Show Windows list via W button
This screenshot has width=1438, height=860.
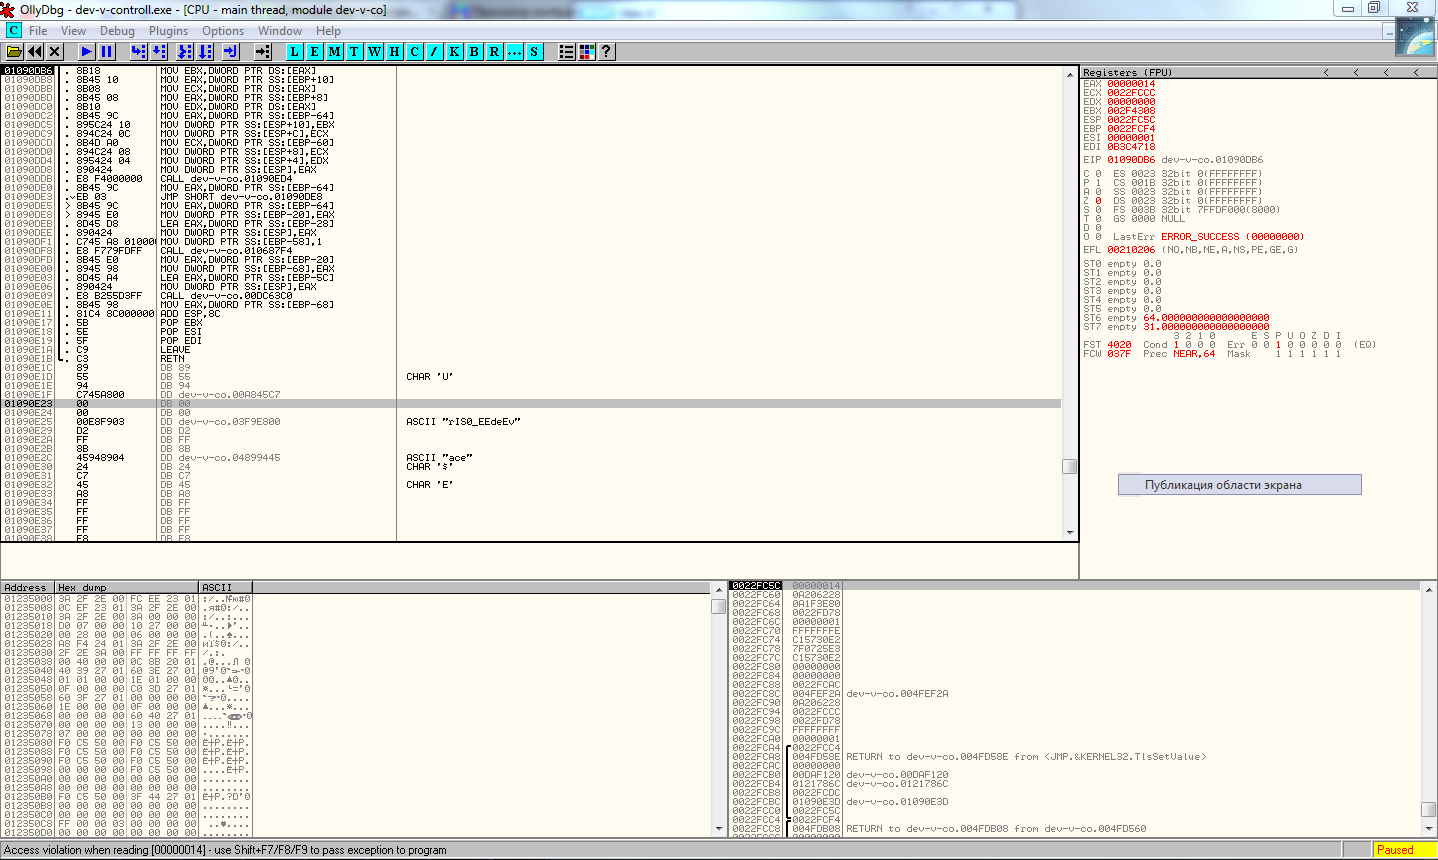[374, 51]
